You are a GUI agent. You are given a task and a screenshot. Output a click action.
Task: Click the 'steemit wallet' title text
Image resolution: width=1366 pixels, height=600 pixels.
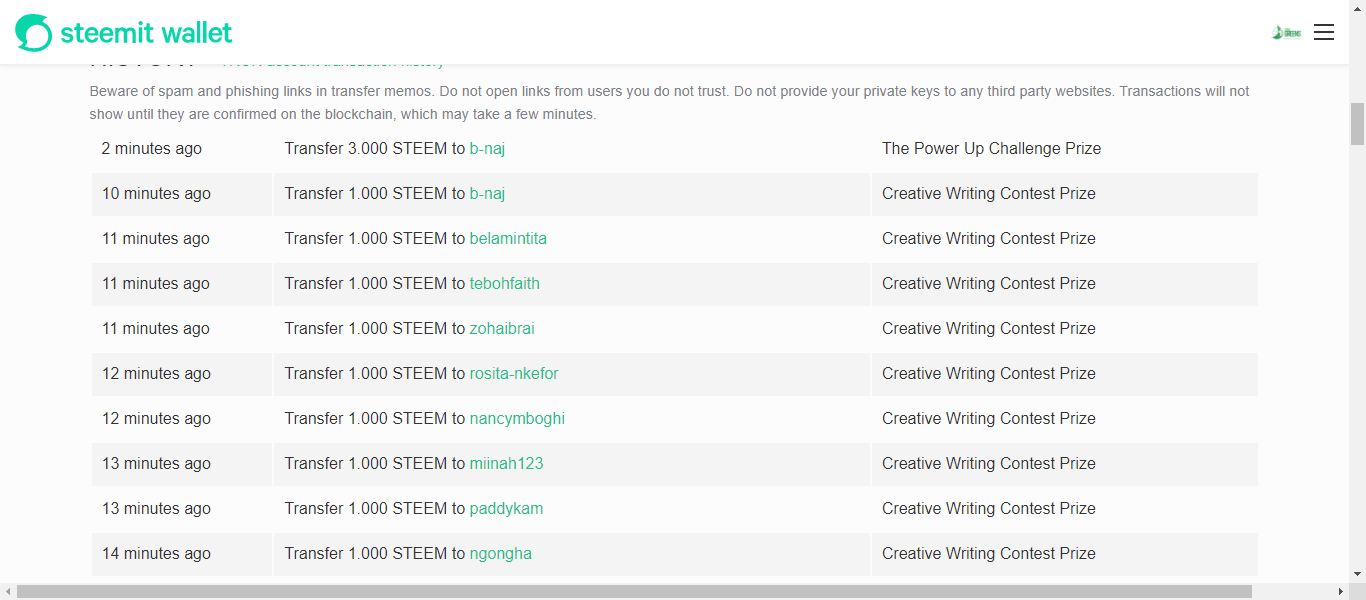coord(146,32)
